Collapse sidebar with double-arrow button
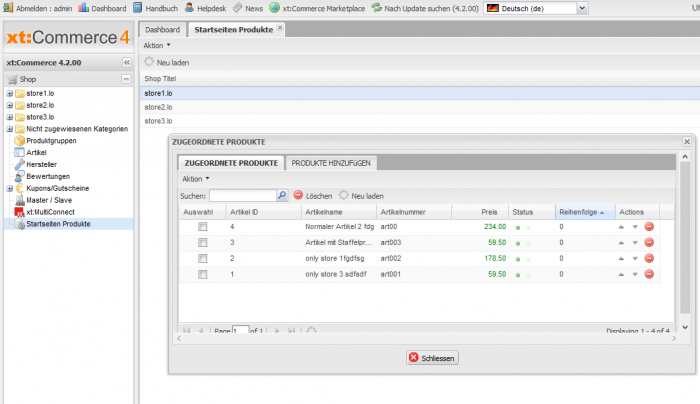700x404 pixels. tap(127, 62)
